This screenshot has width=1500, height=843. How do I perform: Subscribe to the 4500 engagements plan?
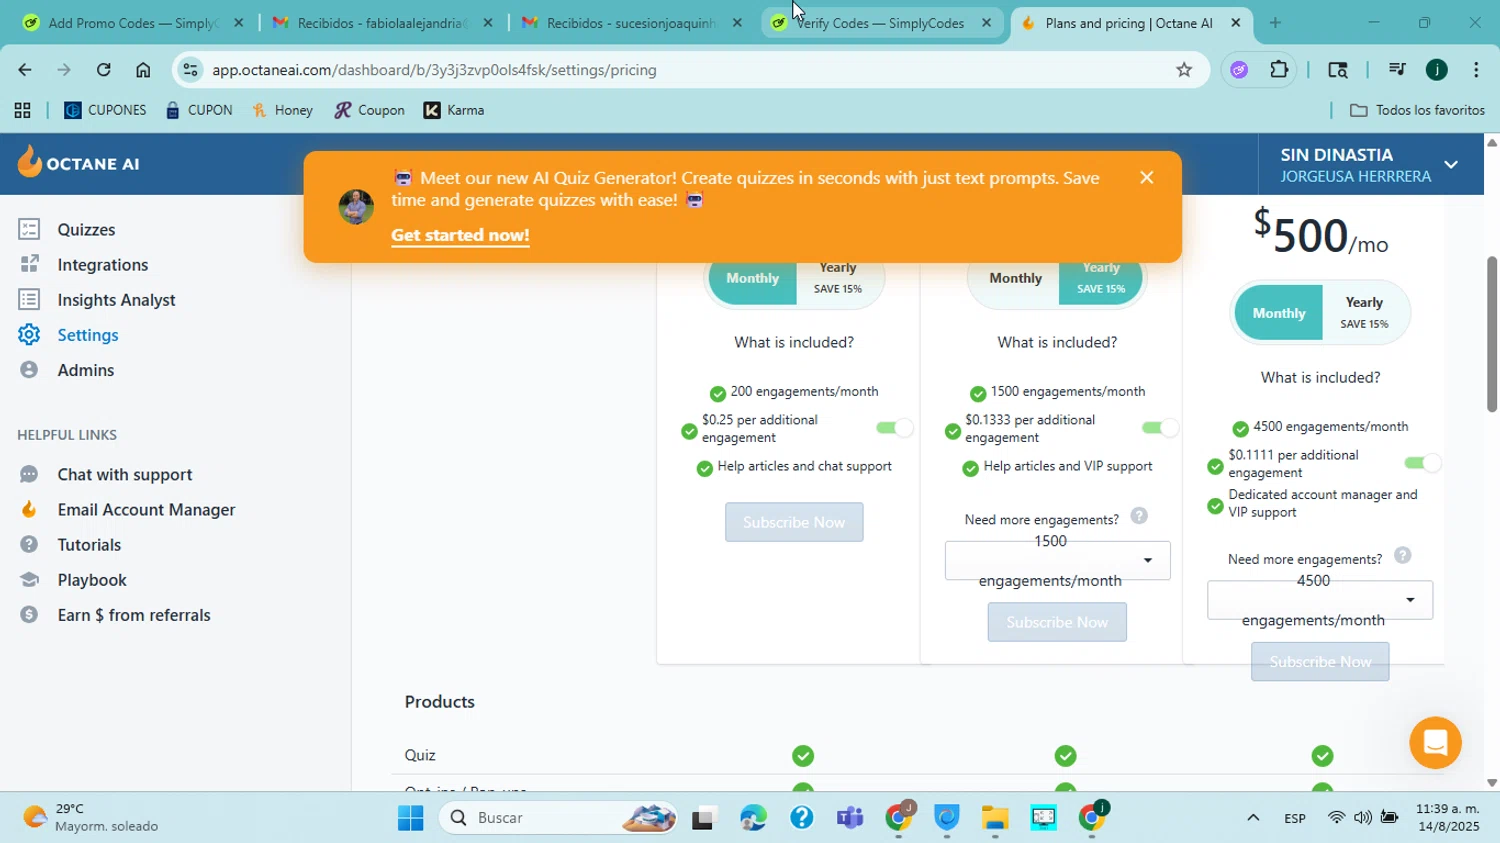(x=1320, y=662)
